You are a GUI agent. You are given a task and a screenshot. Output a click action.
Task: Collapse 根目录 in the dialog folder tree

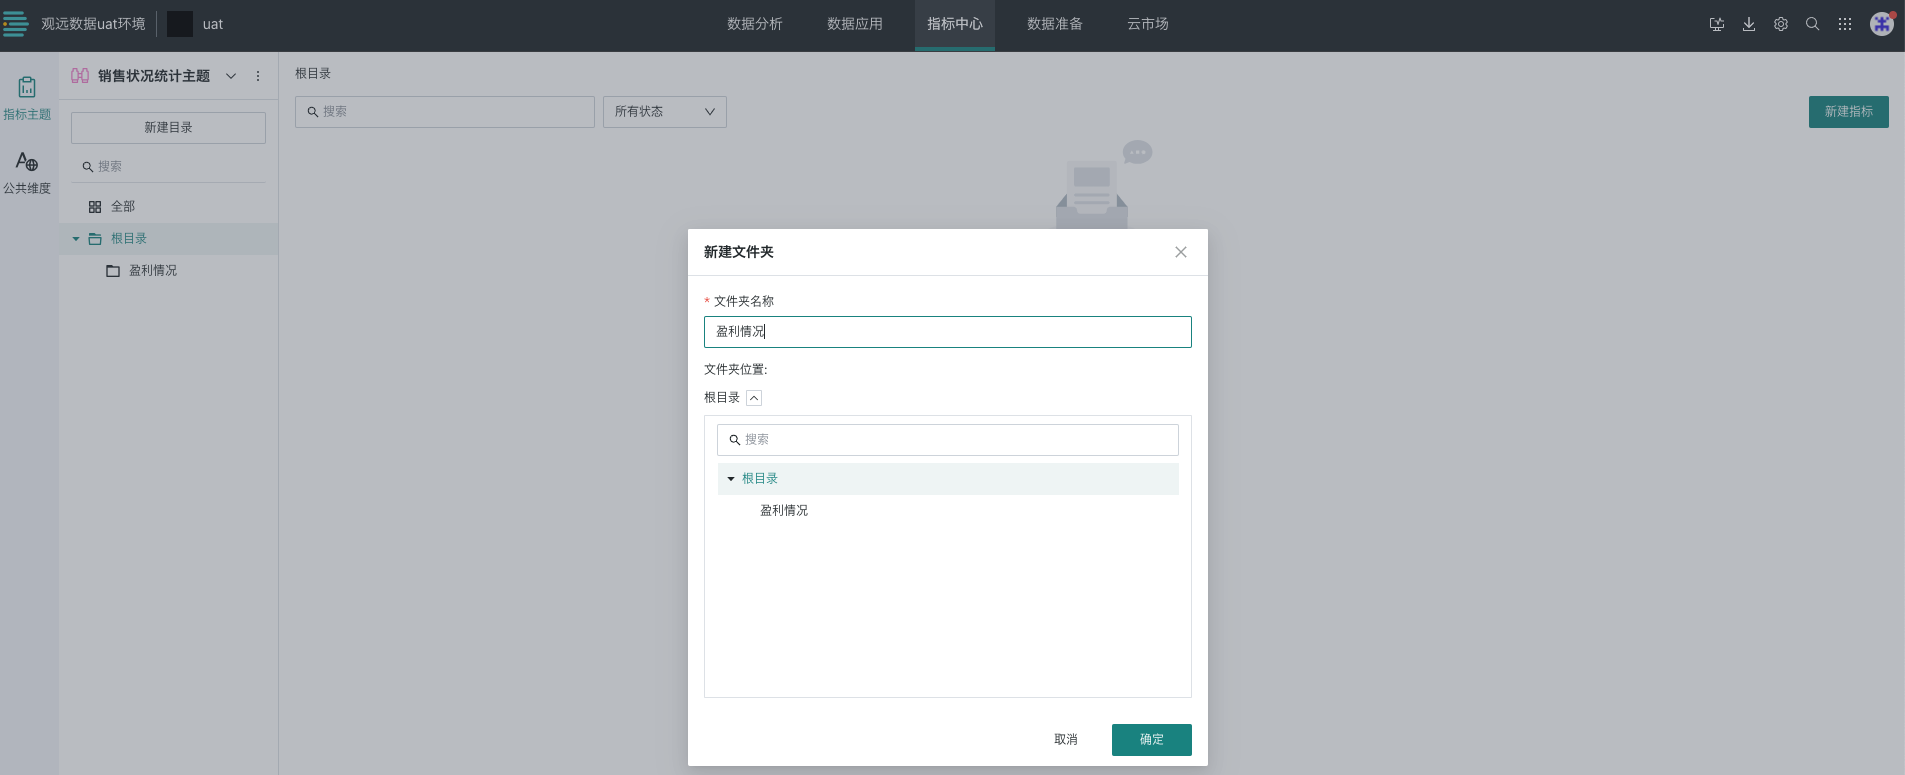pos(731,479)
